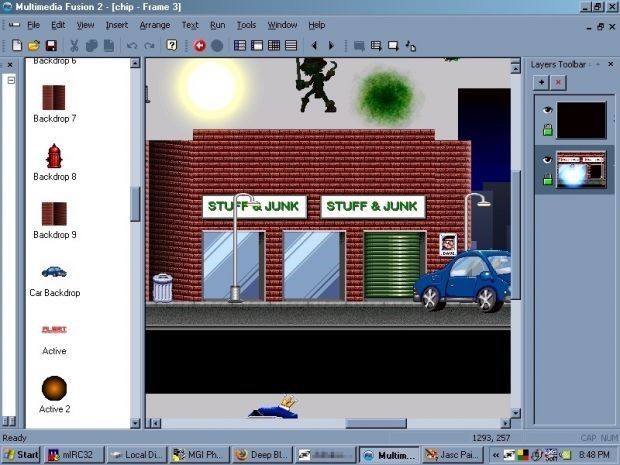Go to previous frame using left arrow

tap(314, 45)
